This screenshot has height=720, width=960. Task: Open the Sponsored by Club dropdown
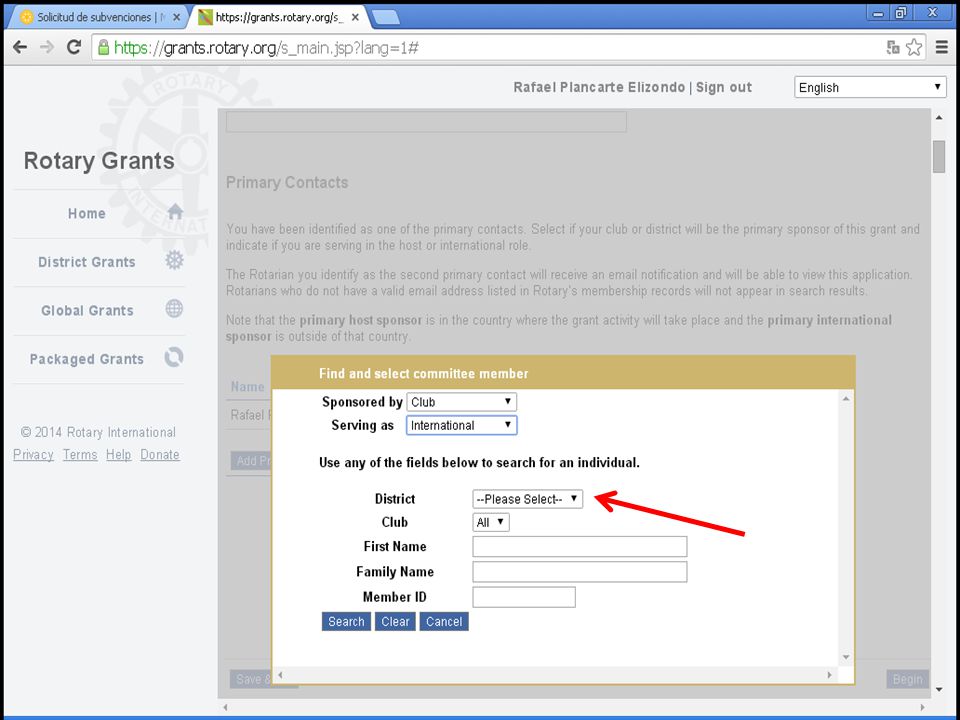(461, 402)
